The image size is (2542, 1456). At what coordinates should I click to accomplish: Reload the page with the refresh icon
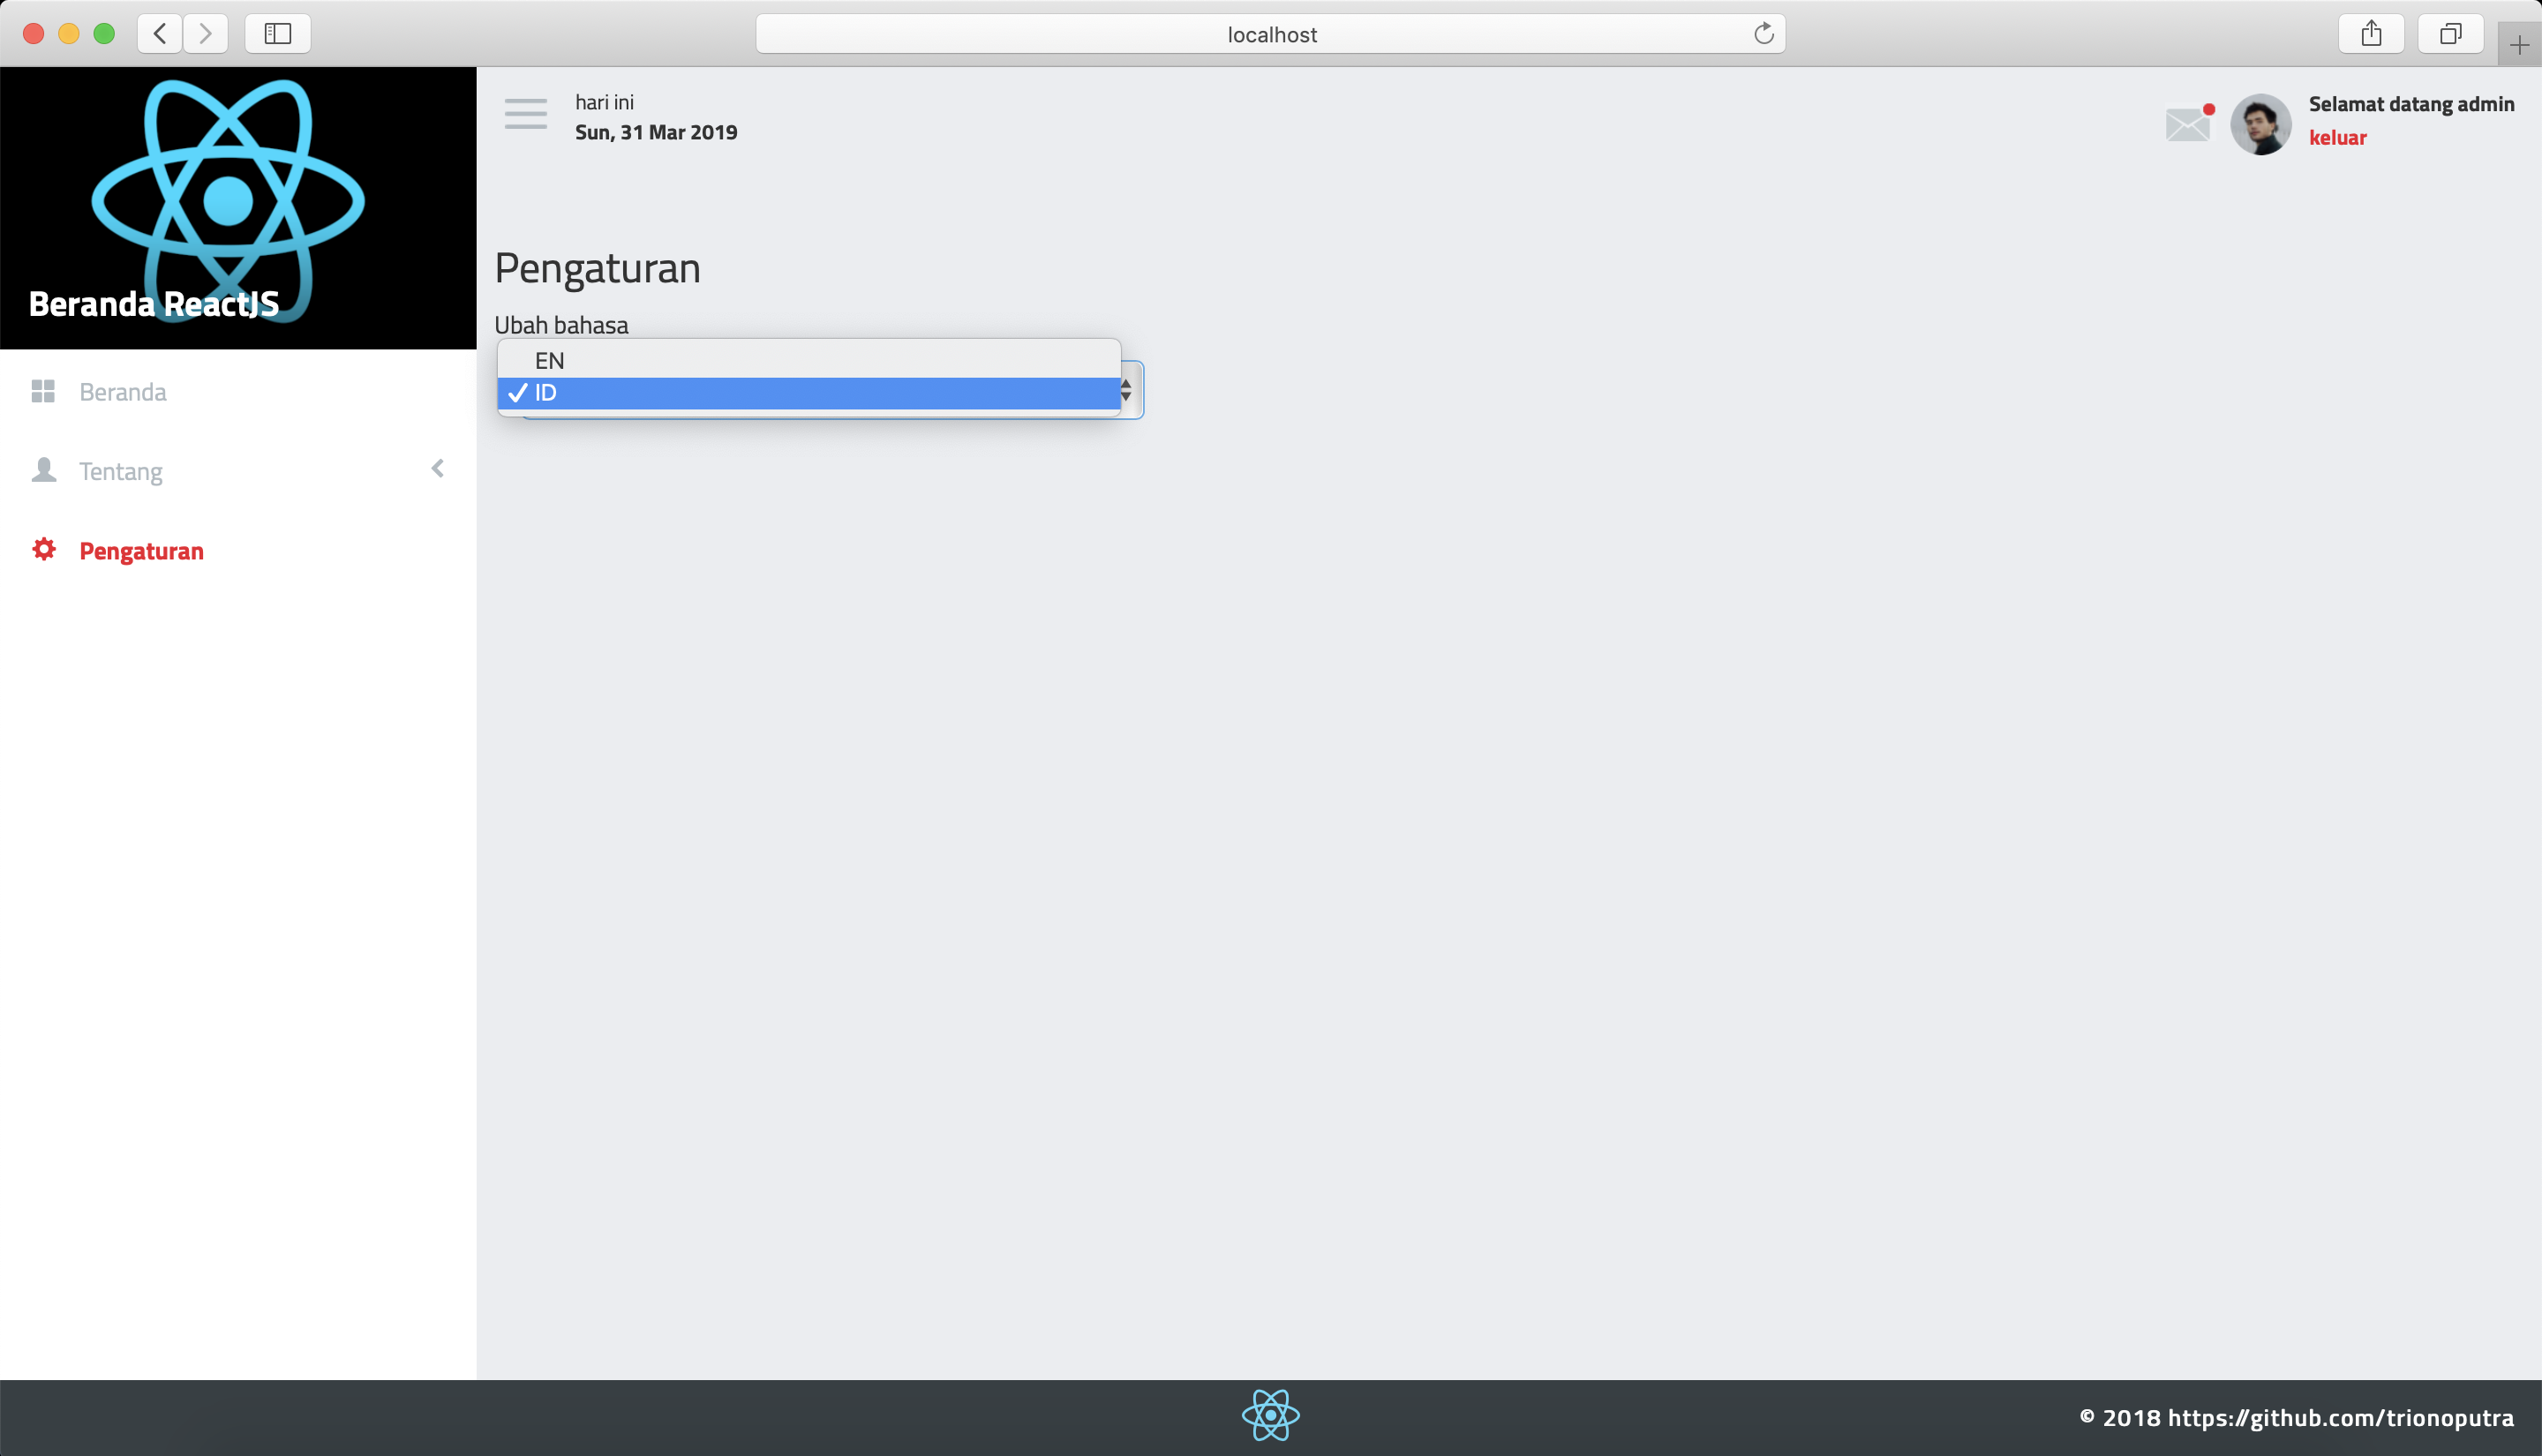tap(1763, 34)
